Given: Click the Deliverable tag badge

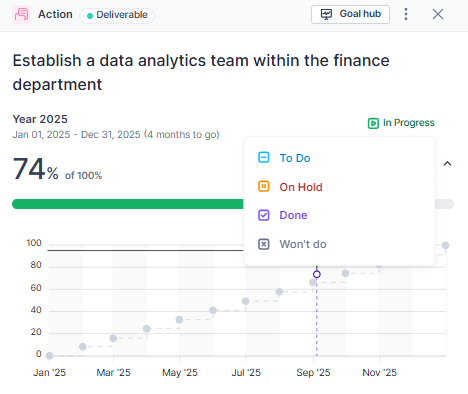Looking at the screenshot, I should click(x=117, y=15).
